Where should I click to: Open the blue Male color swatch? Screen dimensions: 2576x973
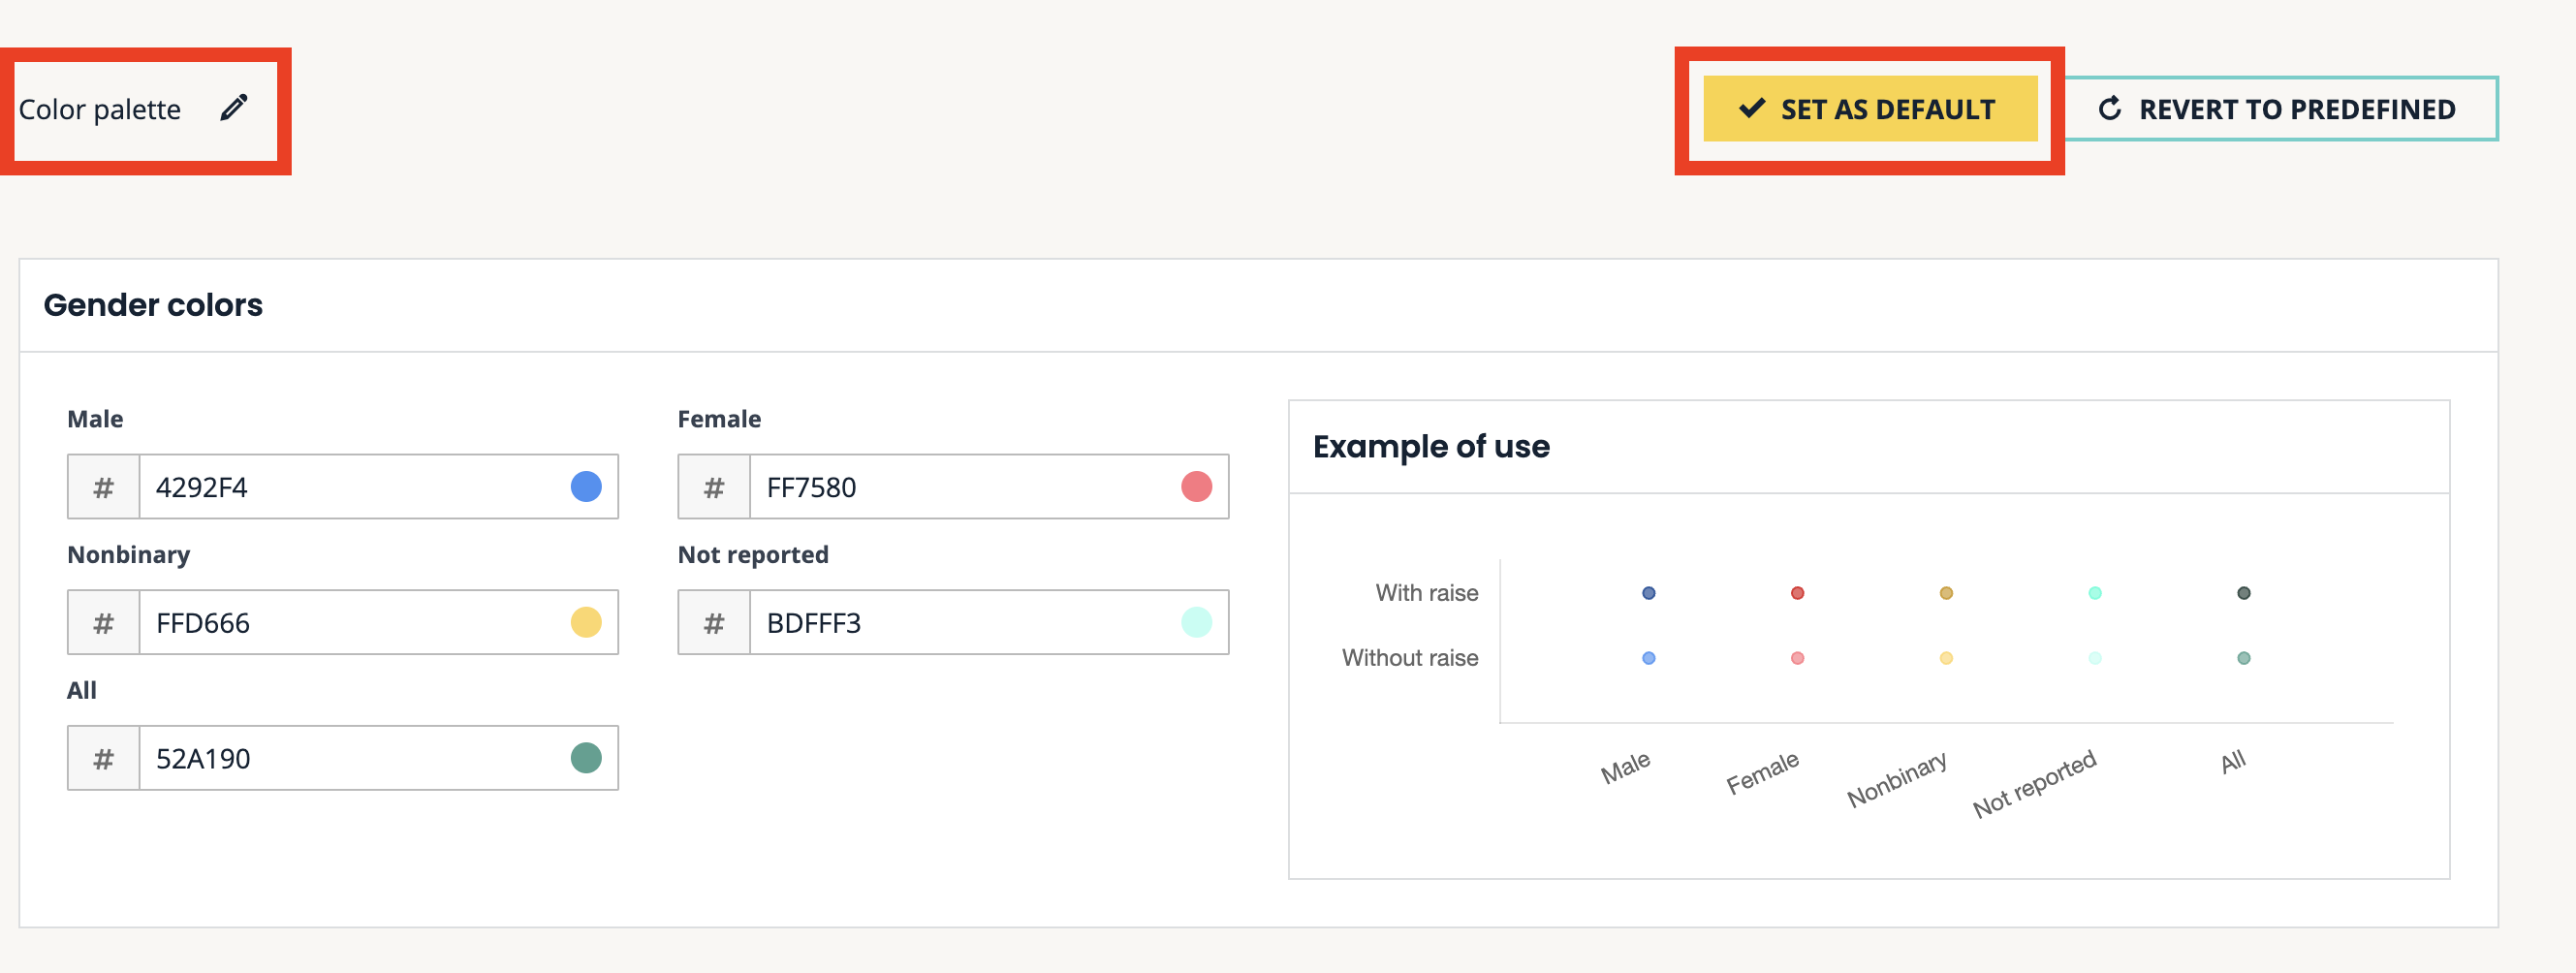[x=586, y=487]
